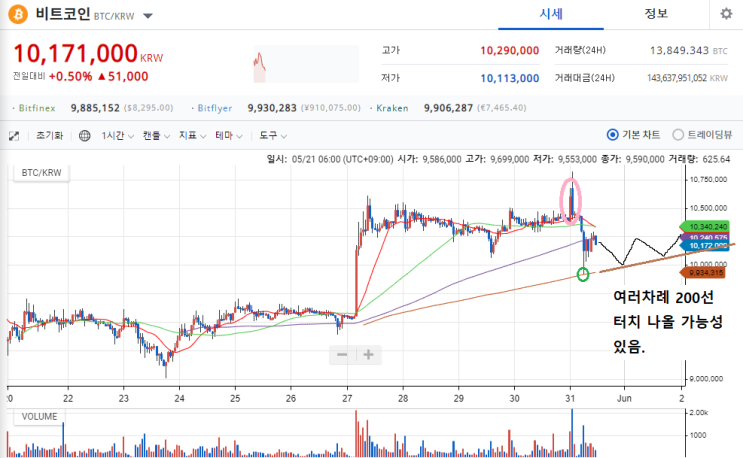Click the Jun date axis label

coord(624,398)
